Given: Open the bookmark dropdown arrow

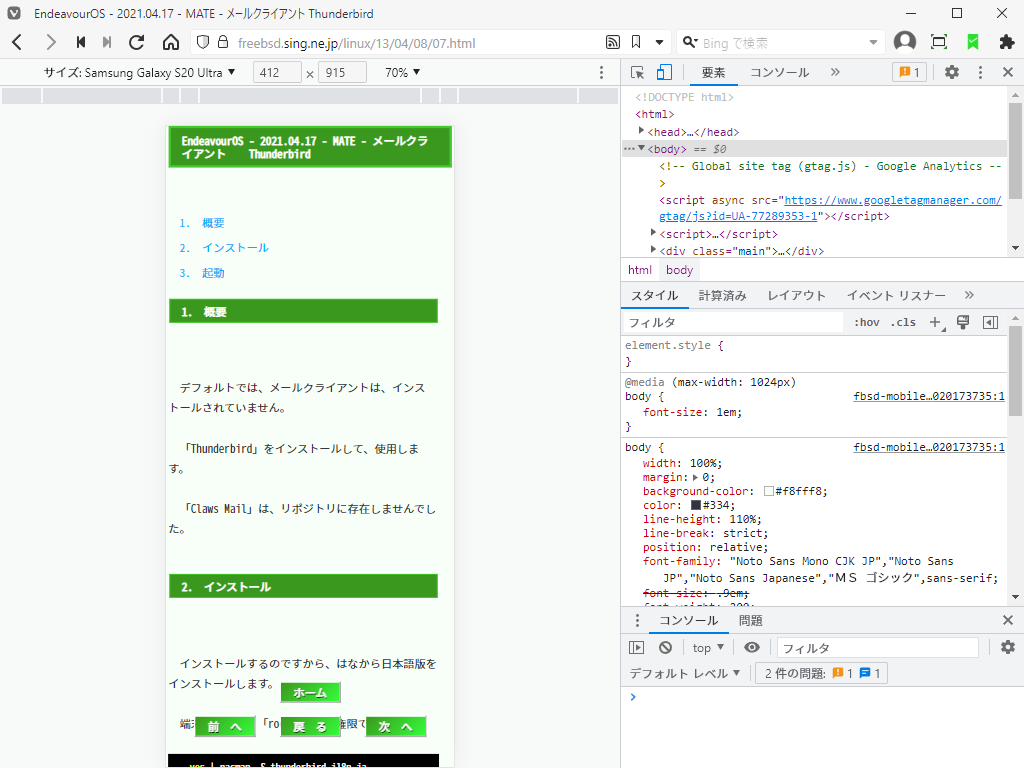Looking at the screenshot, I should [660, 42].
